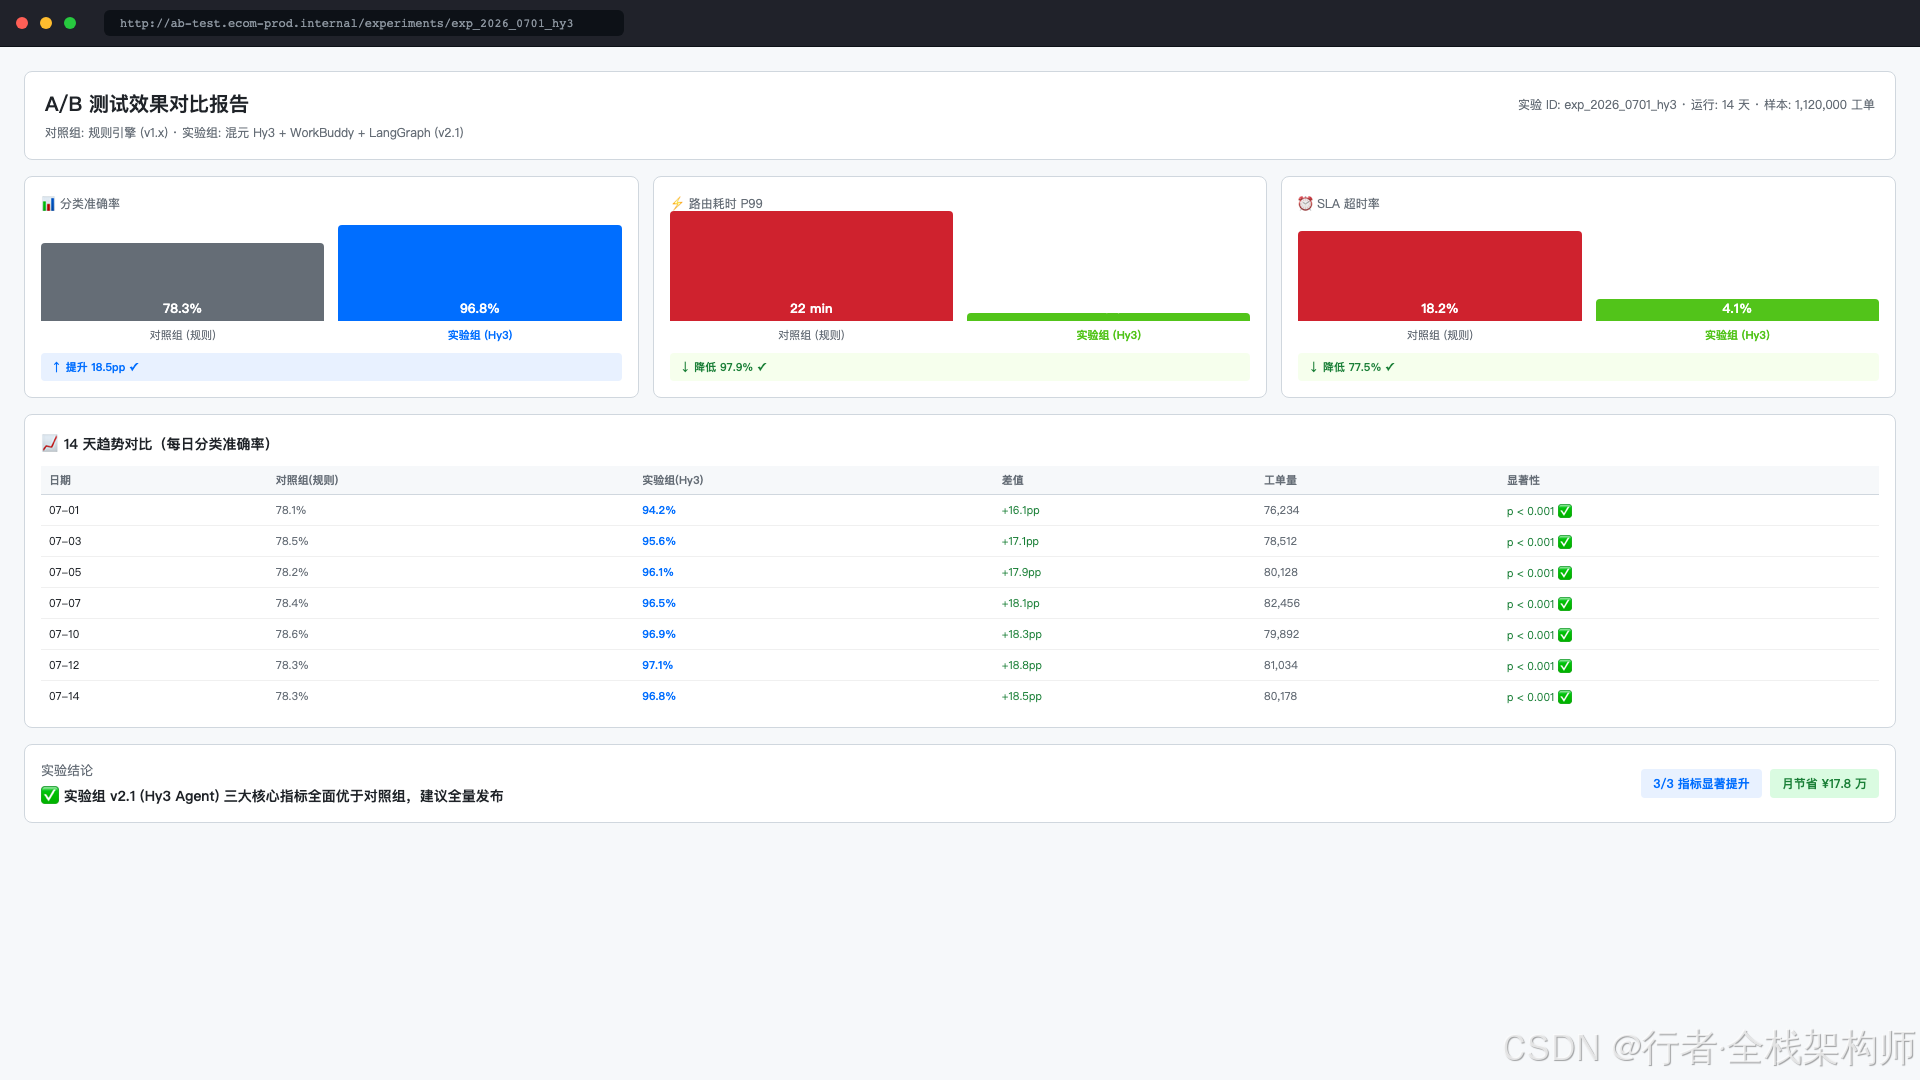The height and width of the screenshot is (1080, 1920).
Task: Click the 日期 column header
Action: tap(60, 480)
